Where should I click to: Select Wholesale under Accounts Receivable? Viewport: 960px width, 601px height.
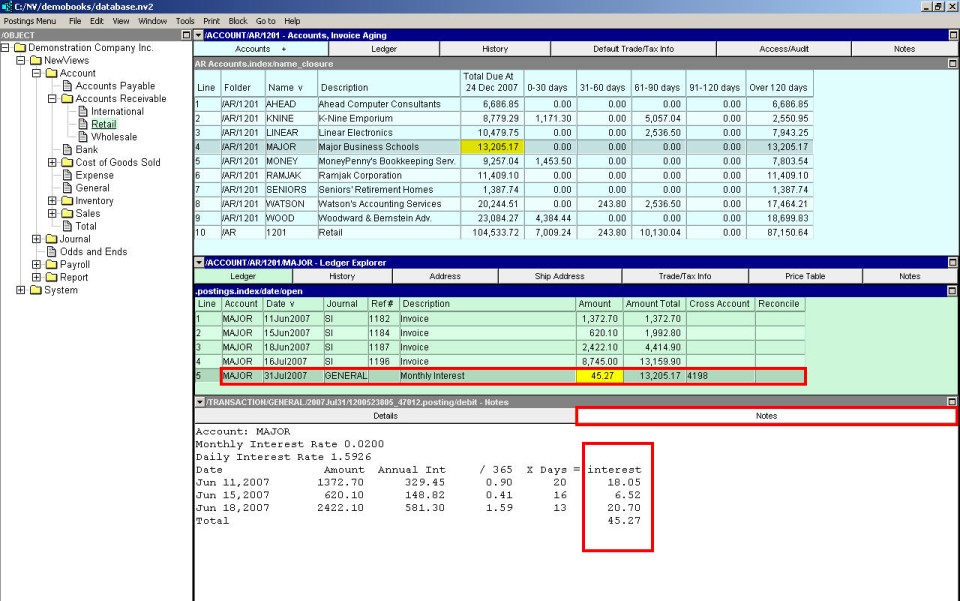coord(114,137)
